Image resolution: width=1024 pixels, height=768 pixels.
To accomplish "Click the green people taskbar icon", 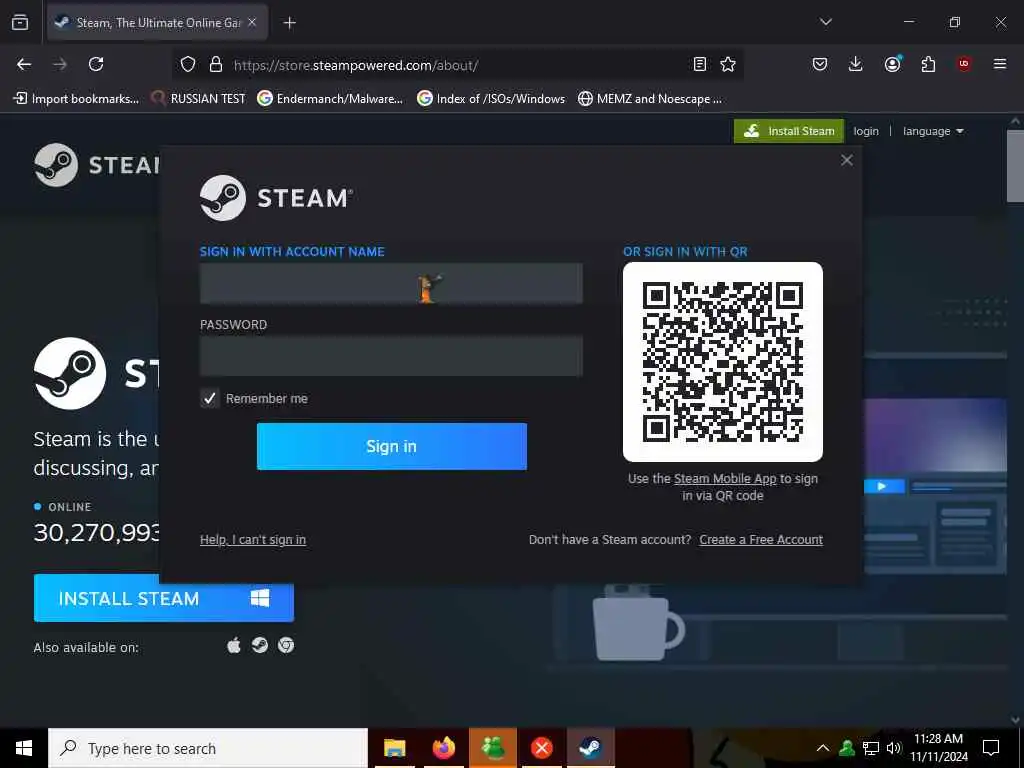I will [x=492, y=748].
